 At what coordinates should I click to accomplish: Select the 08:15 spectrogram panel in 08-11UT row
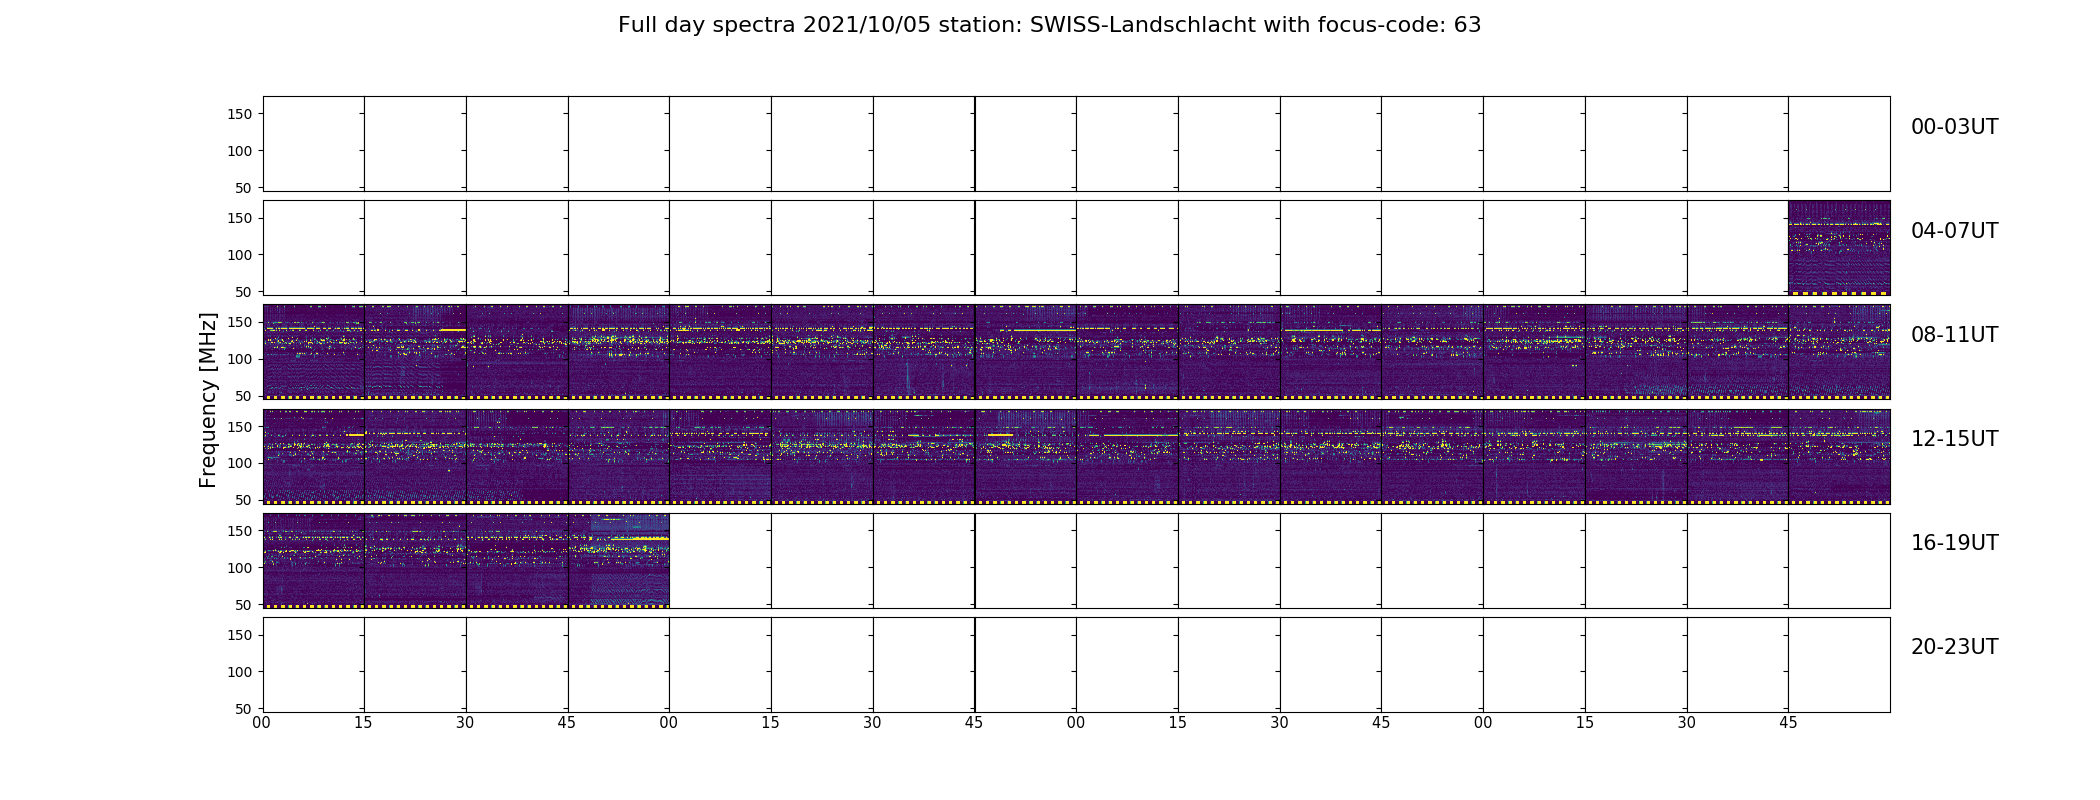[415, 352]
